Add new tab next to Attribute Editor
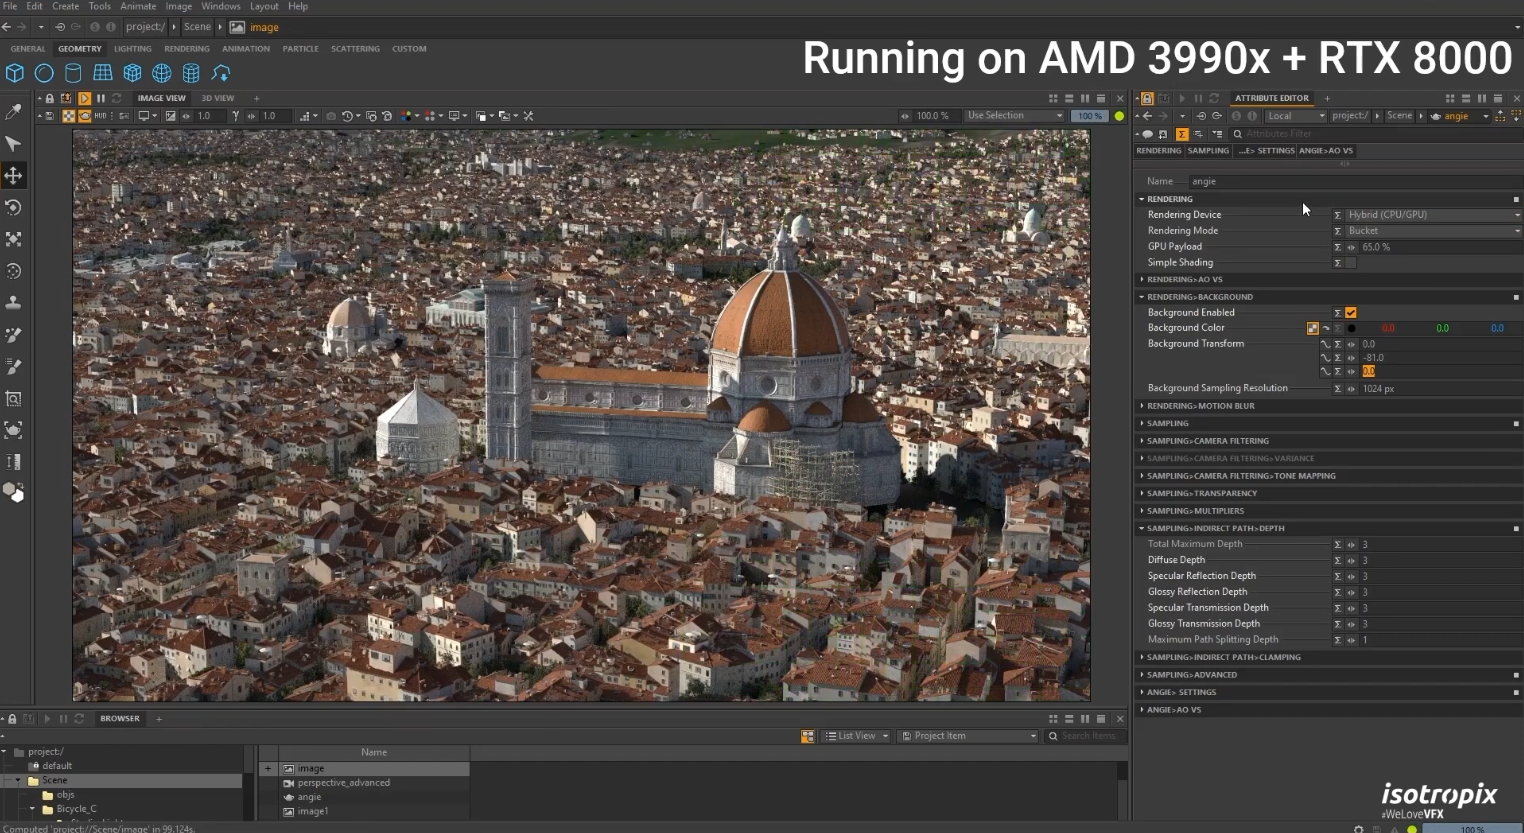1524x833 pixels. tap(1327, 99)
